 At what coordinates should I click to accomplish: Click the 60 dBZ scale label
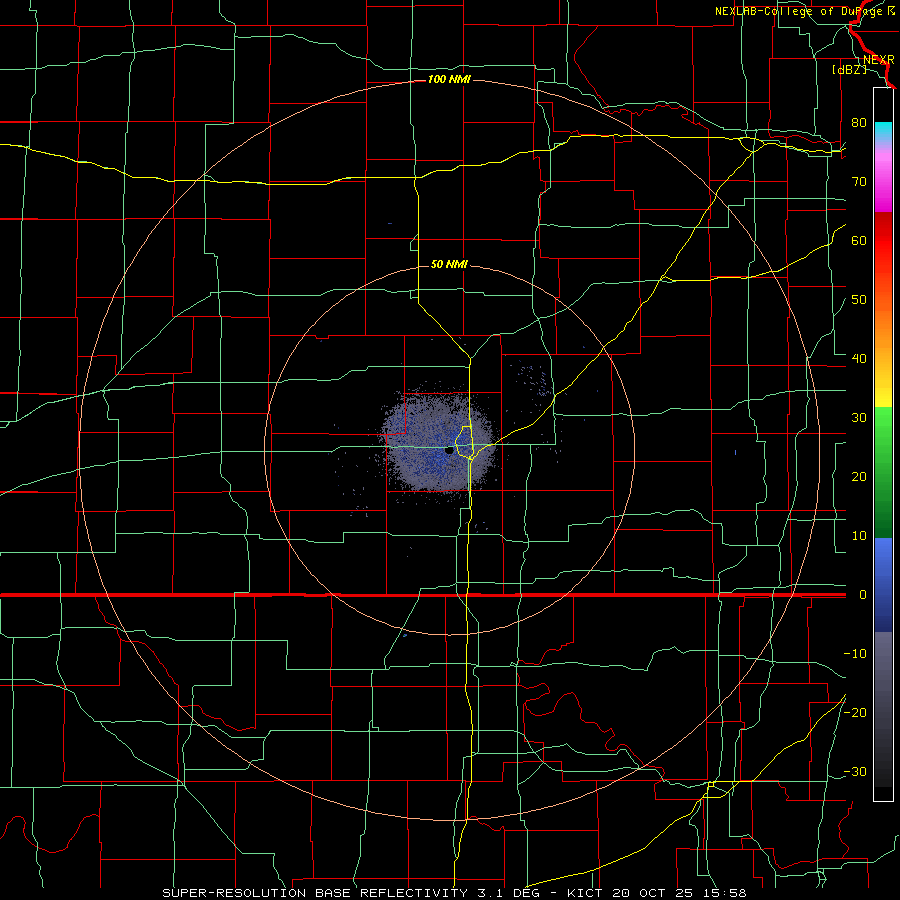pyautogui.click(x=859, y=240)
